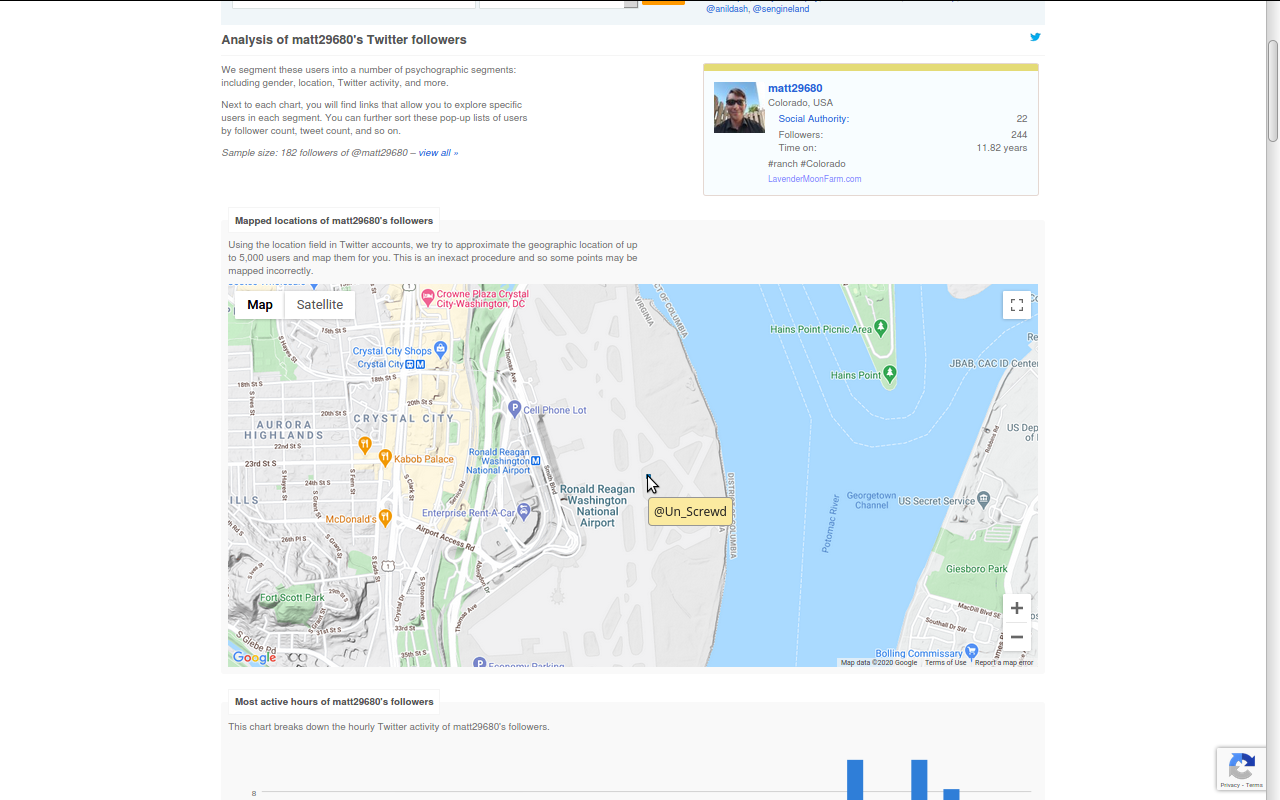
Task: Click the 'view all »' followers link
Action: [438, 153]
